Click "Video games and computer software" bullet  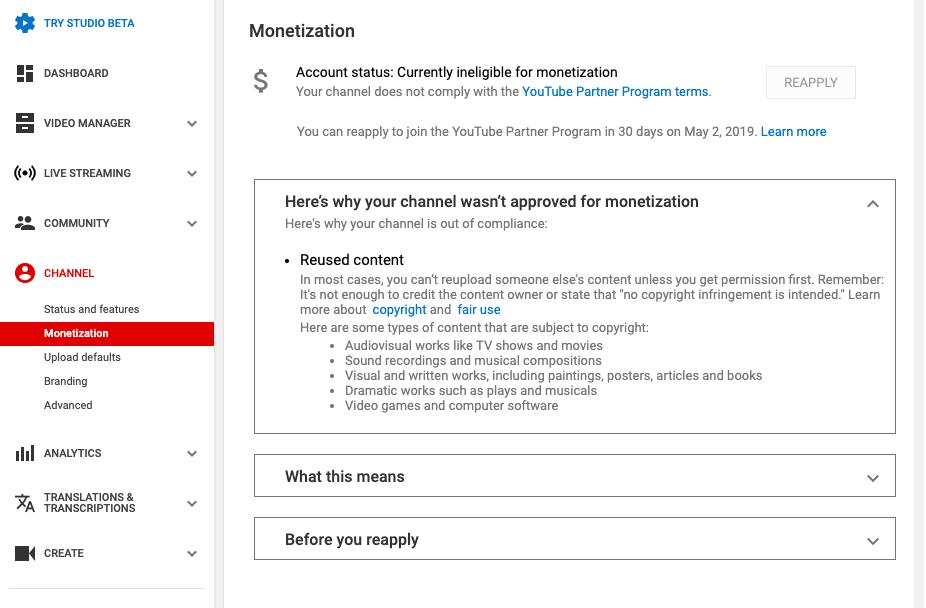pyautogui.click(x=451, y=406)
